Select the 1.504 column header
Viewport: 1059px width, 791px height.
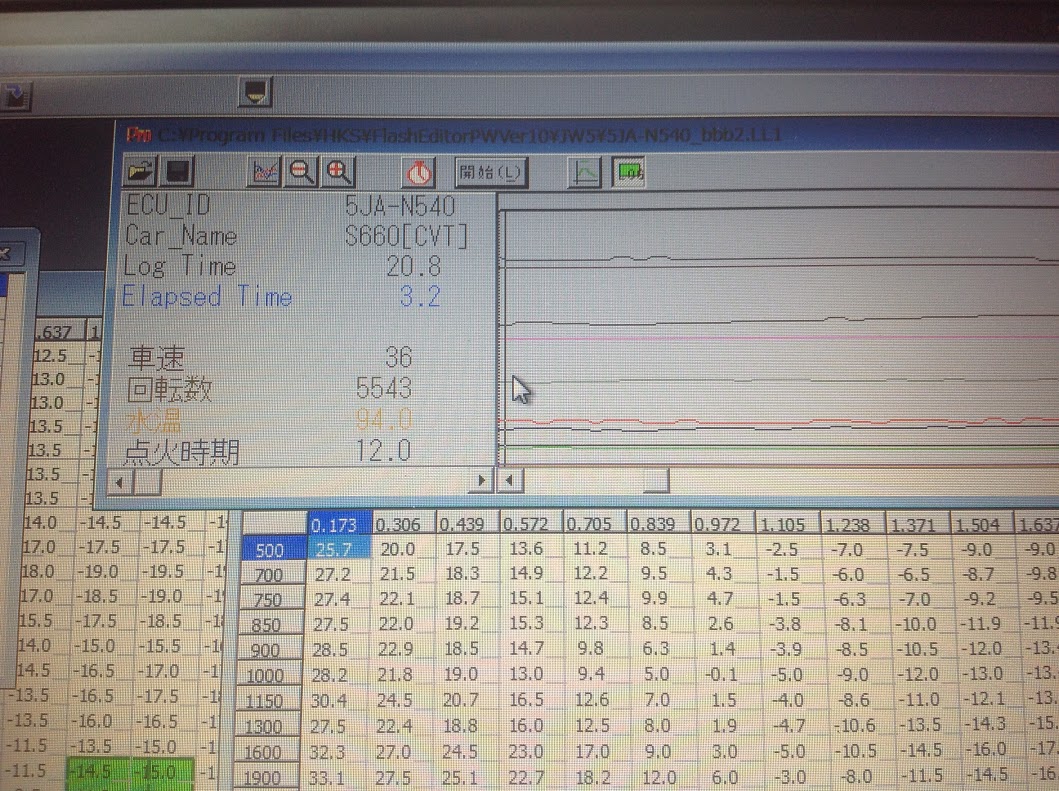tap(982, 524)
